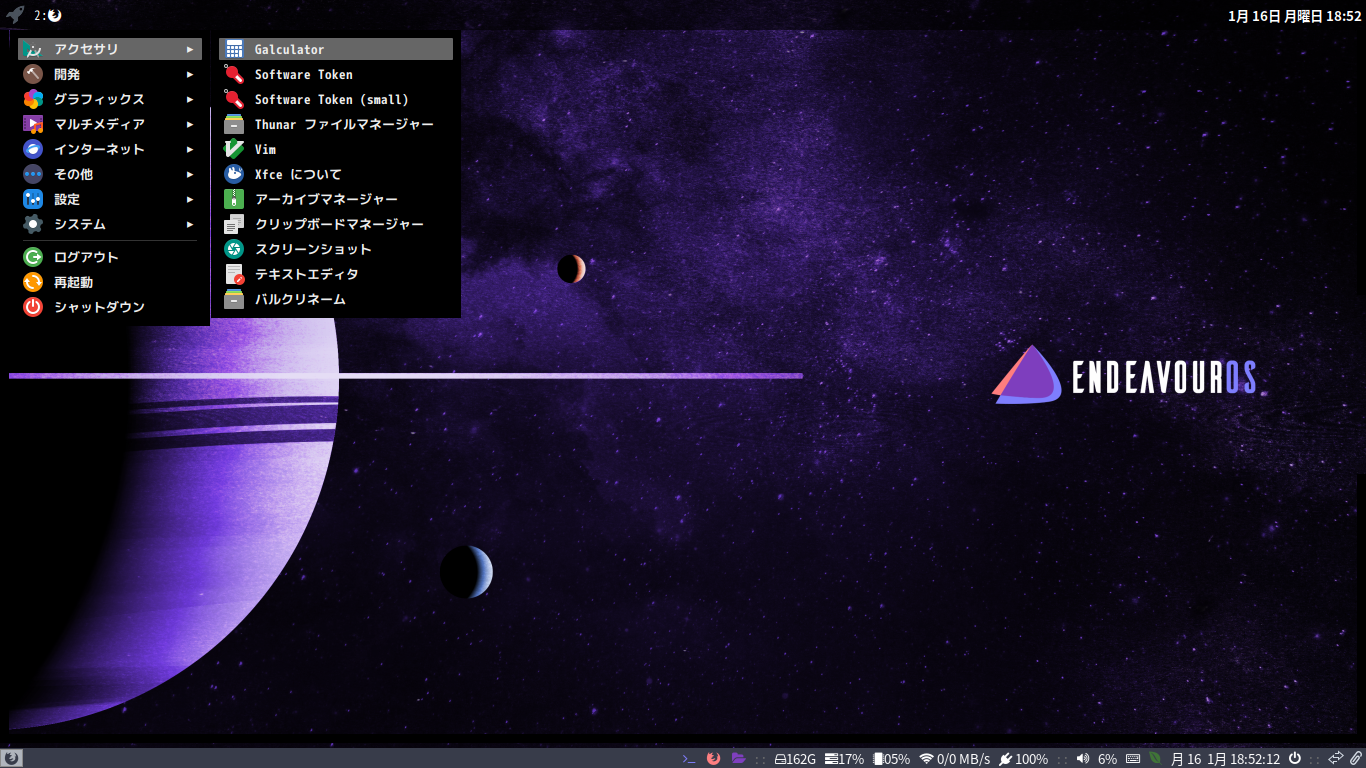Open the 月 16 1月 18:52:12 date-time applet
The image size is (1366, 768).
pyautogui.click(x=1226, y=759)
